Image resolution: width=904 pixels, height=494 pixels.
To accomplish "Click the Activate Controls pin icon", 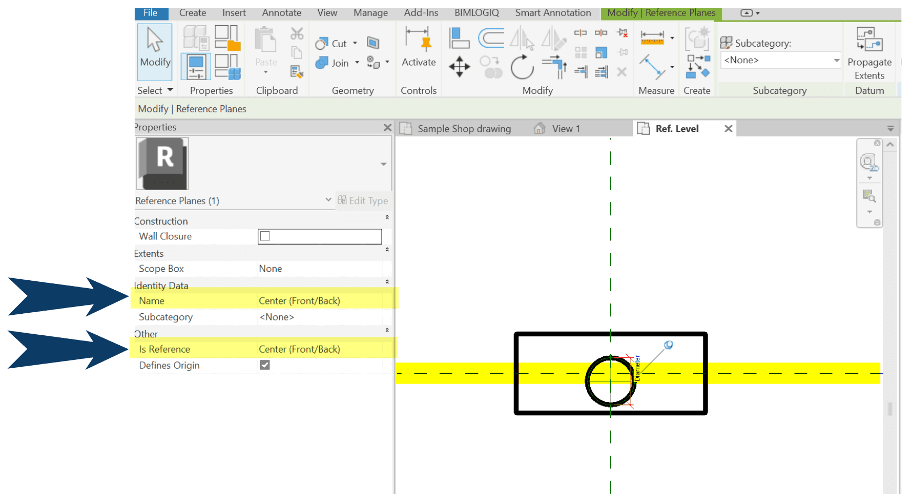I will click(x=419, y=48).
